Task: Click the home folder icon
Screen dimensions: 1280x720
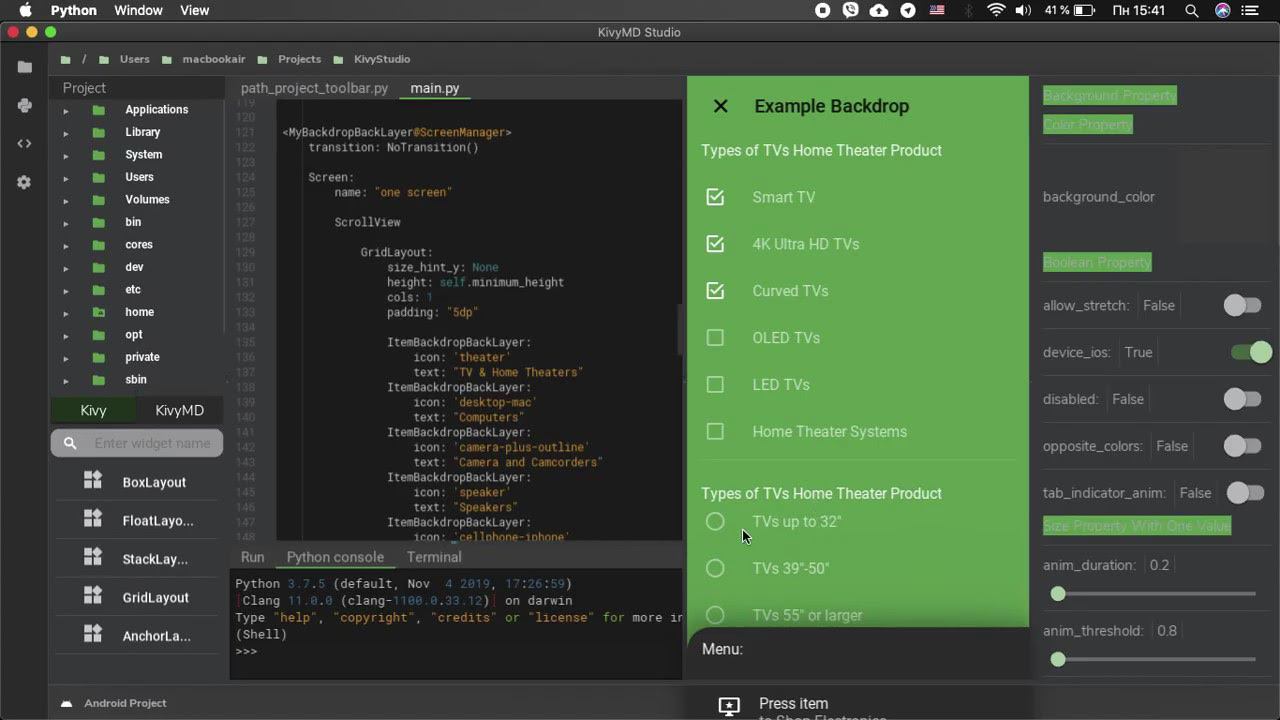Action: 99,312
